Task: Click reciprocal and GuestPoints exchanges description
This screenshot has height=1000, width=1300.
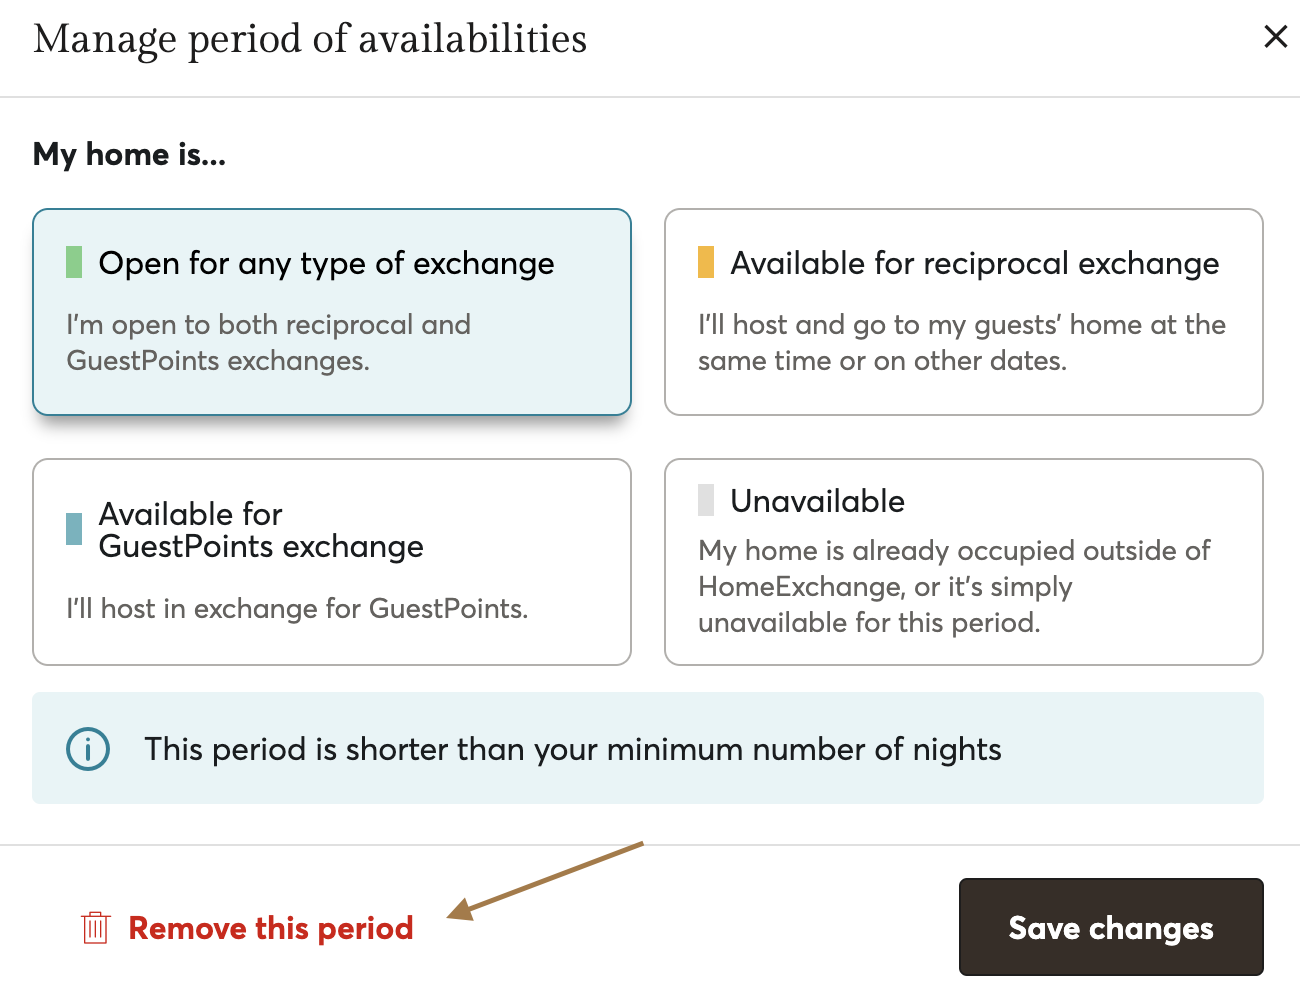Action: pos(268,342)
